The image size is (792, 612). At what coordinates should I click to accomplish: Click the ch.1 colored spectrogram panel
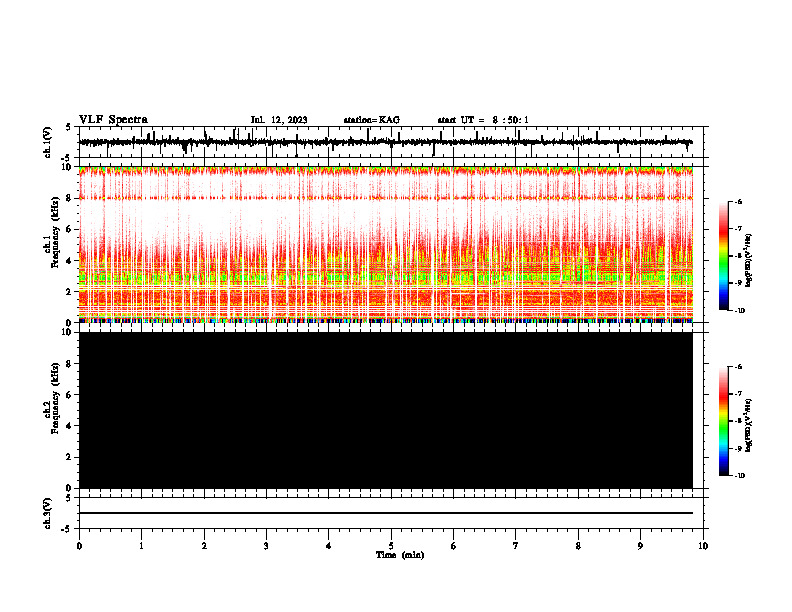[x=386, y=244]
